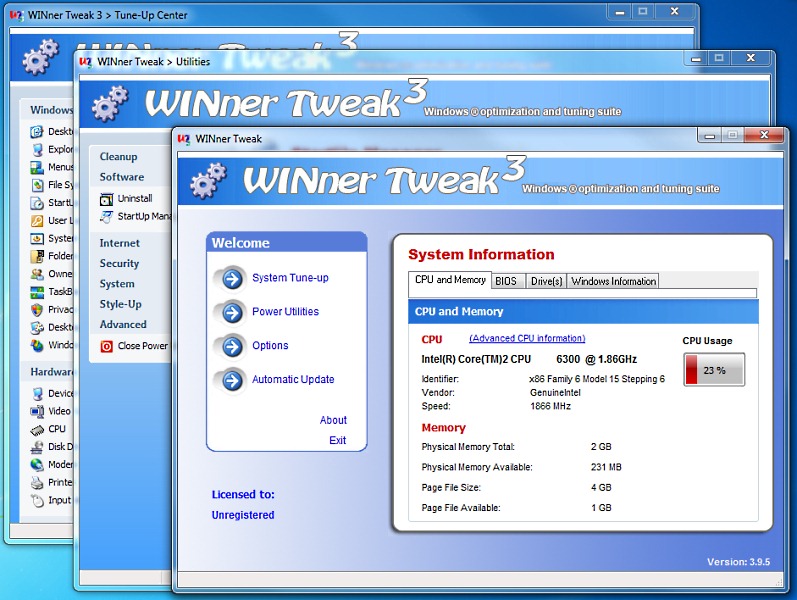Expand the Security section in Utilities
Image resolution: width=797 pixels, height=600 pixels.
tap(119, 264)
